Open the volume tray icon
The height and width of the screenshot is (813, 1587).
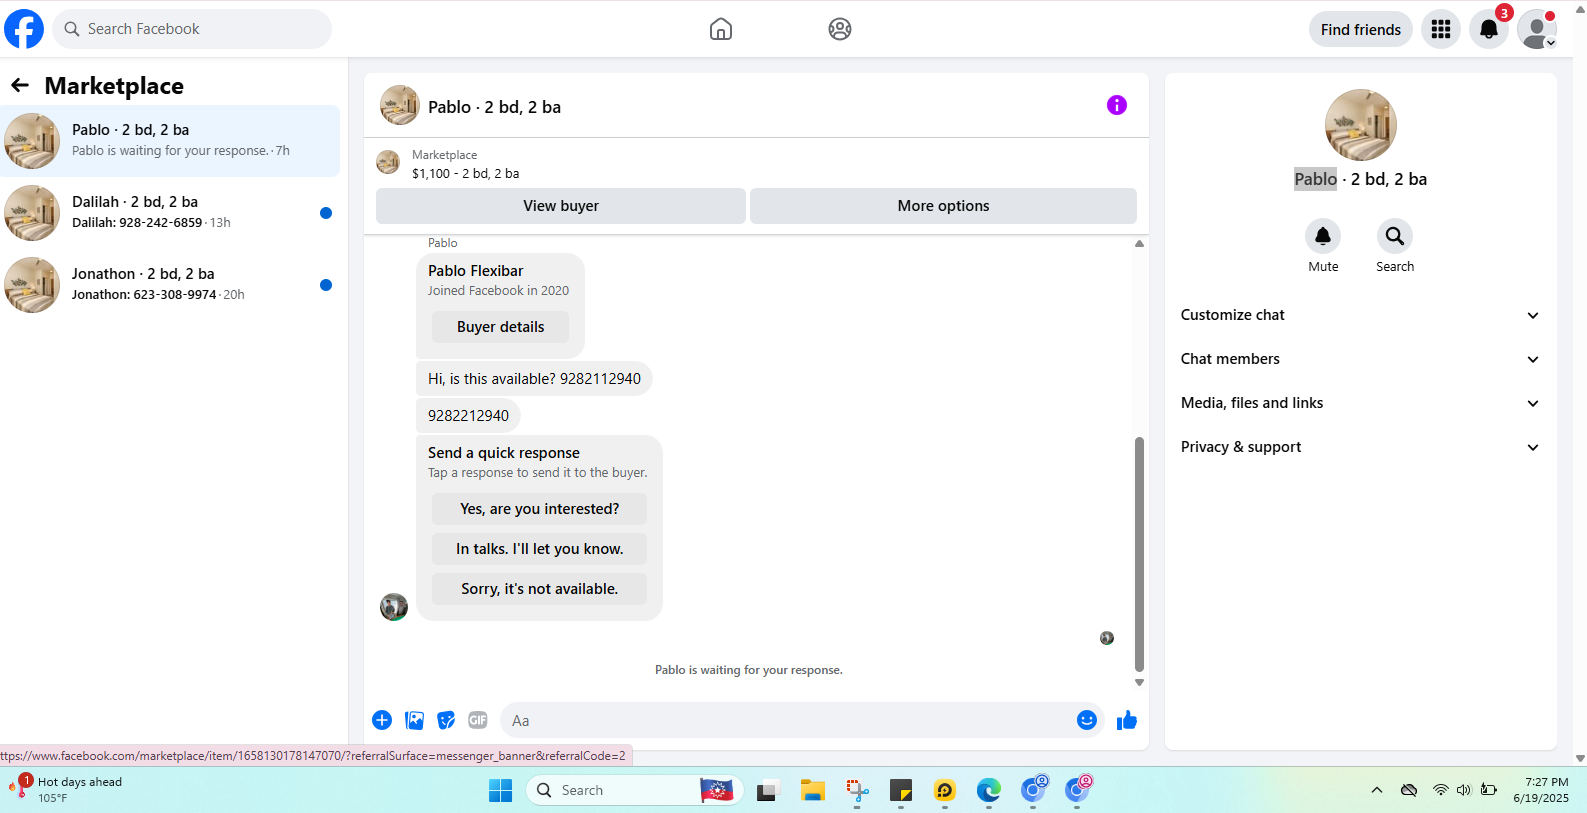pyautogui.click(x=1464, y=790)
